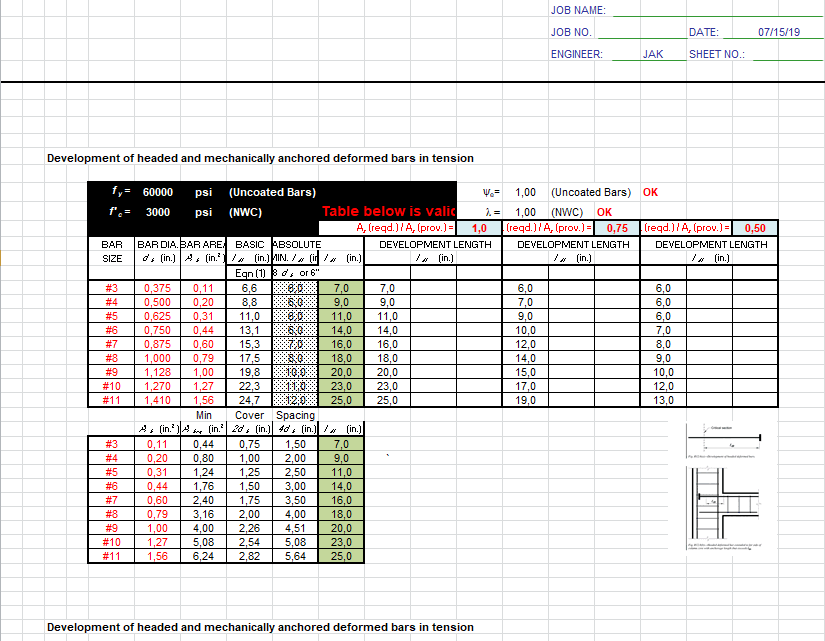Click the Eqn (1) cell
Image resolution: width=825 pixels, height=641 pixels.
click(249, 273)
